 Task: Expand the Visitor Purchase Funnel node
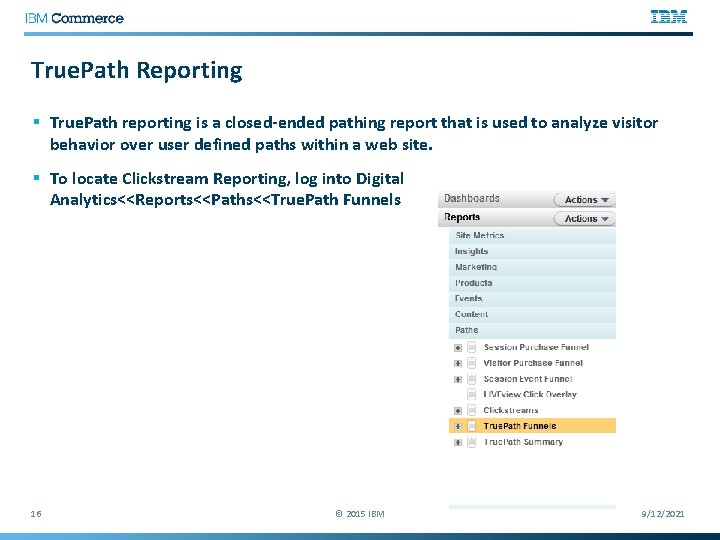[x=458, y=363]
